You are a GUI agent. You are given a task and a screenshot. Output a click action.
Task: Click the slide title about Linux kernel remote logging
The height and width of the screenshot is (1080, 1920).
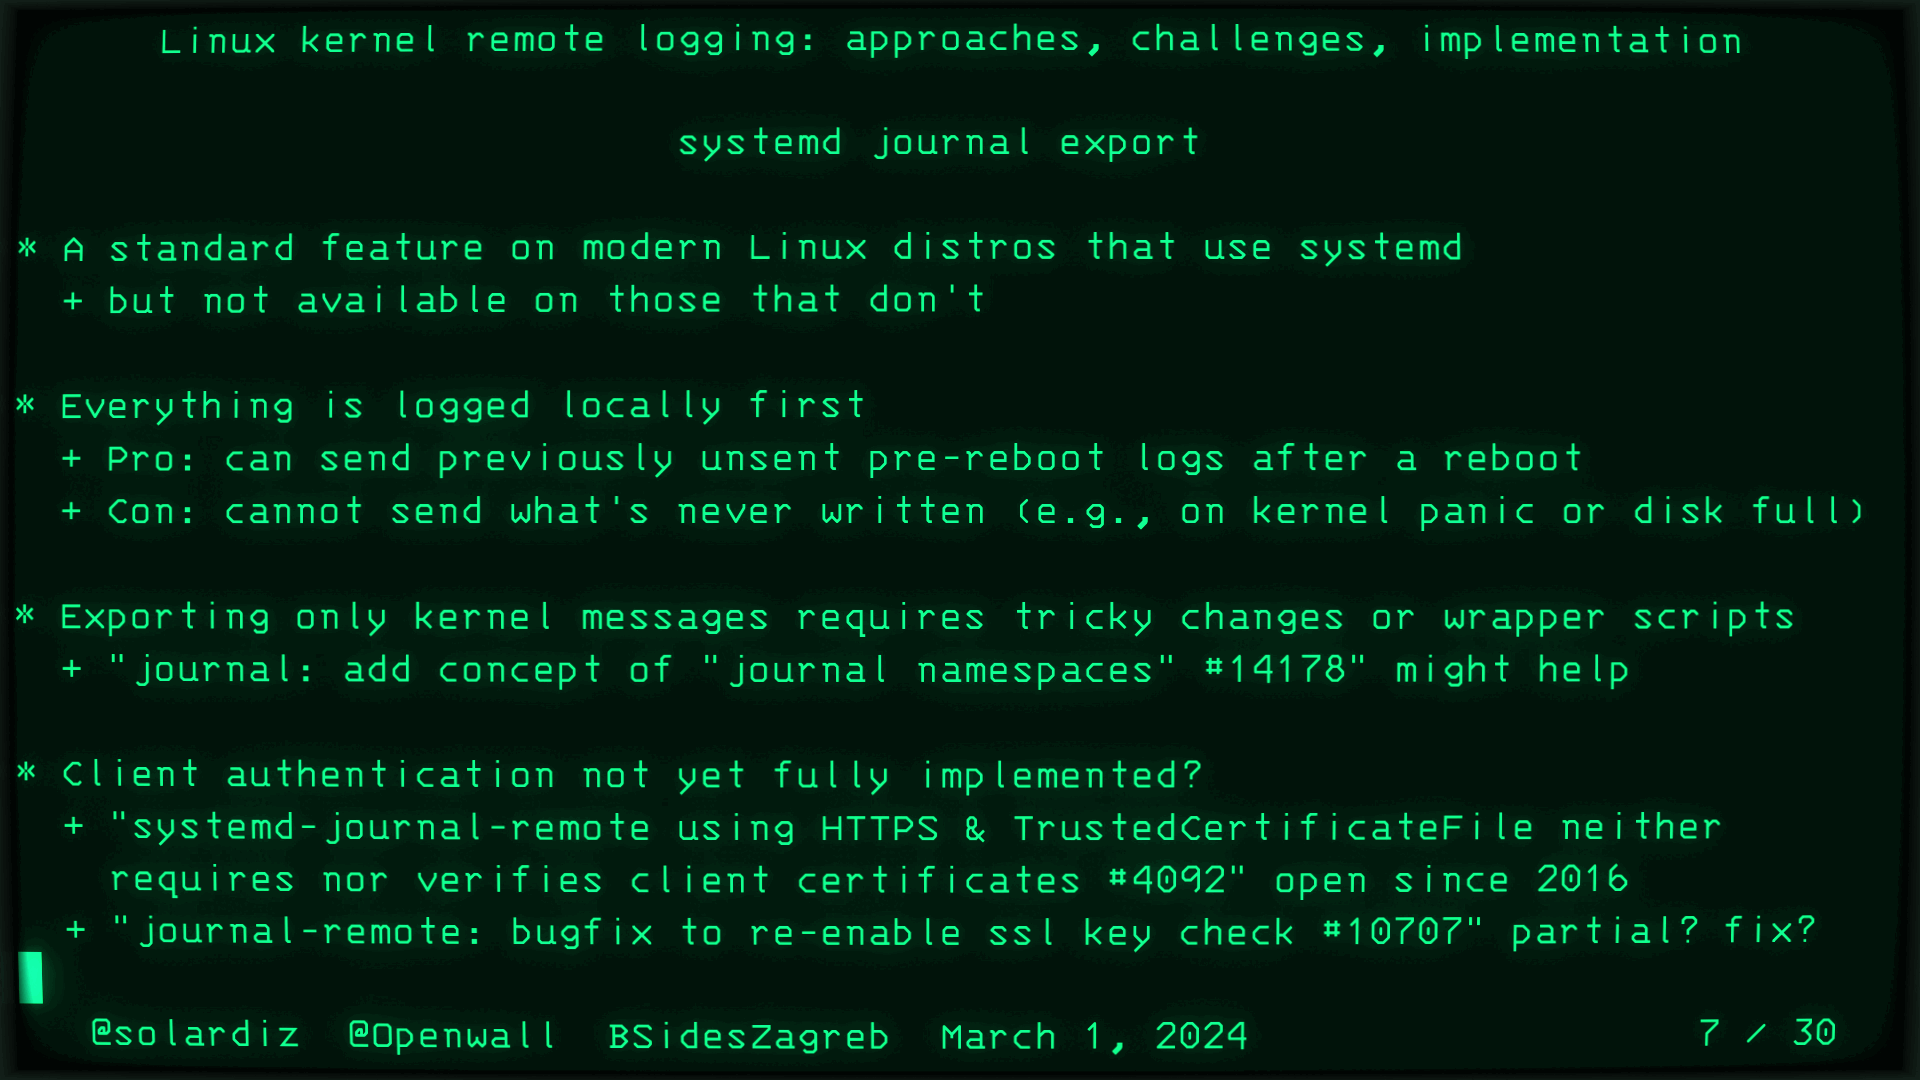[951, 40]
